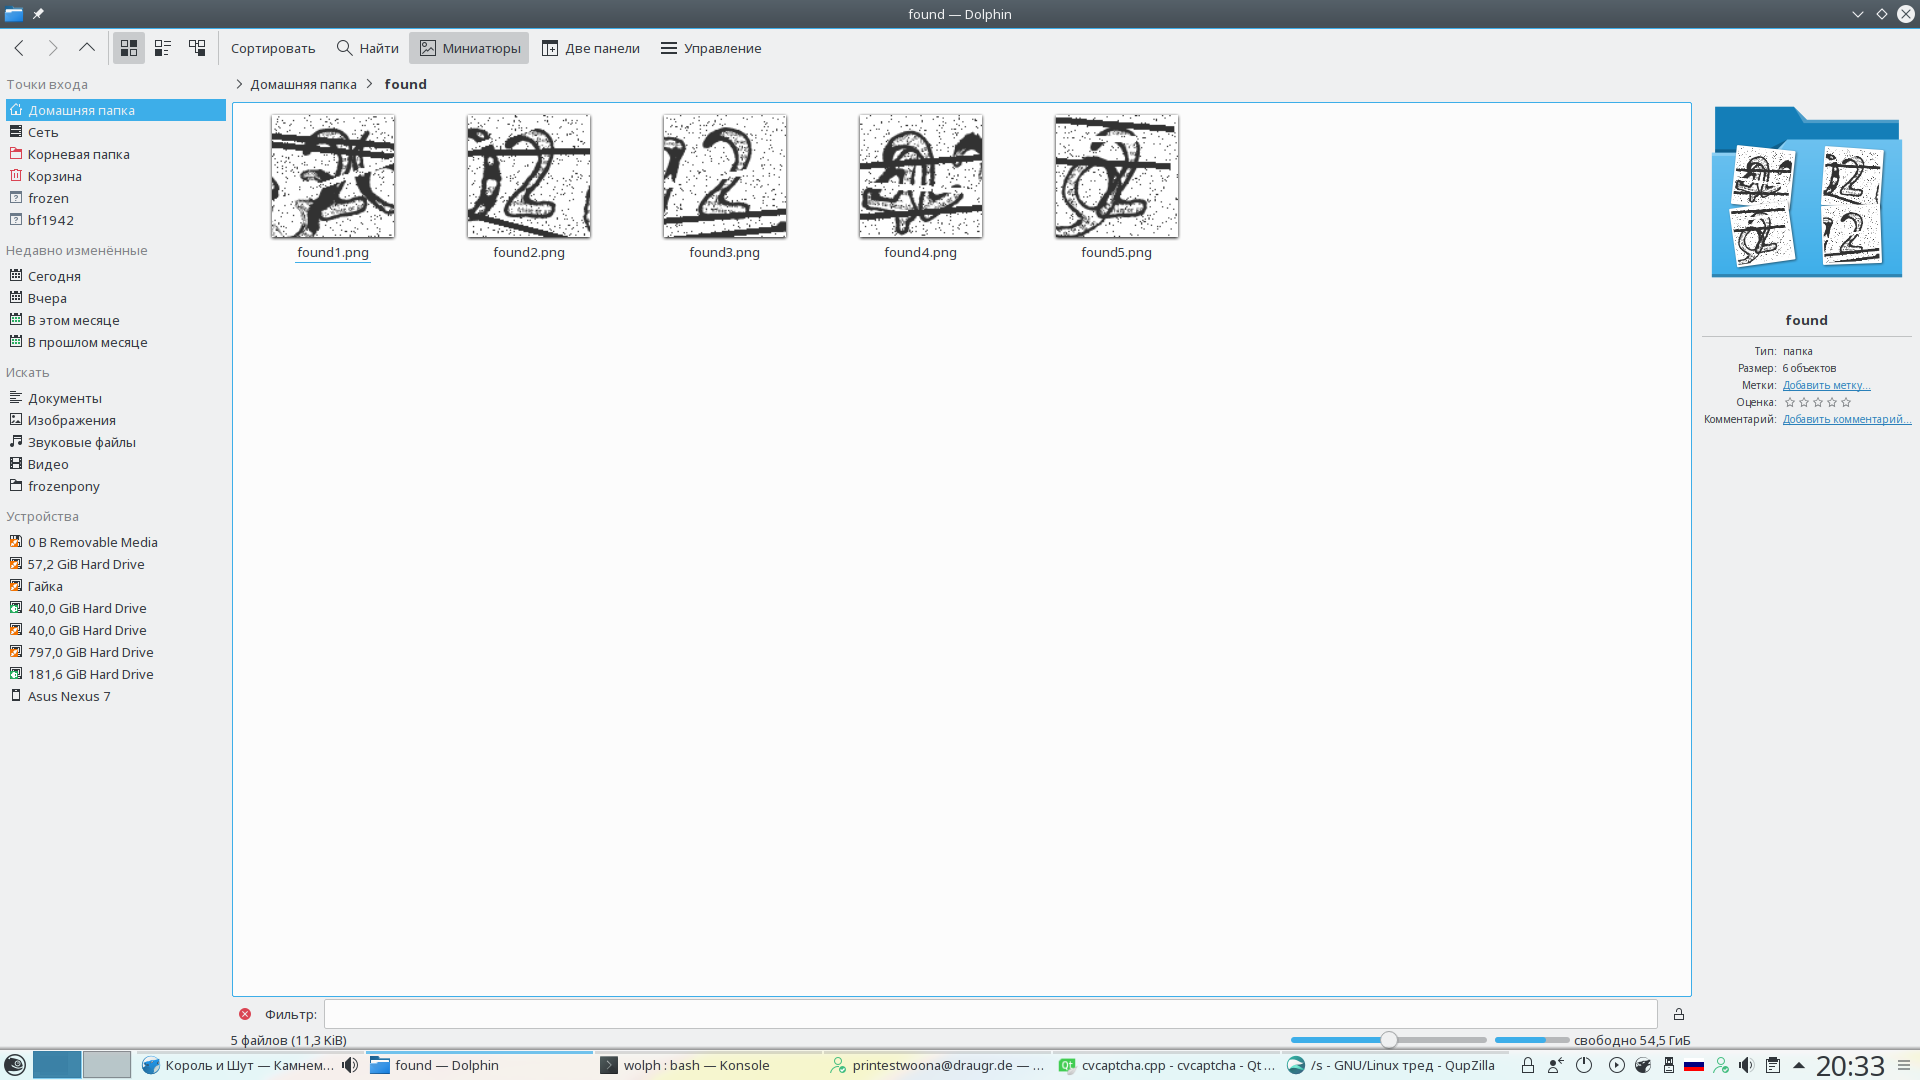Switch to Compact view mode
The image size is (1920, 1080).
click(x=163, y=48)
